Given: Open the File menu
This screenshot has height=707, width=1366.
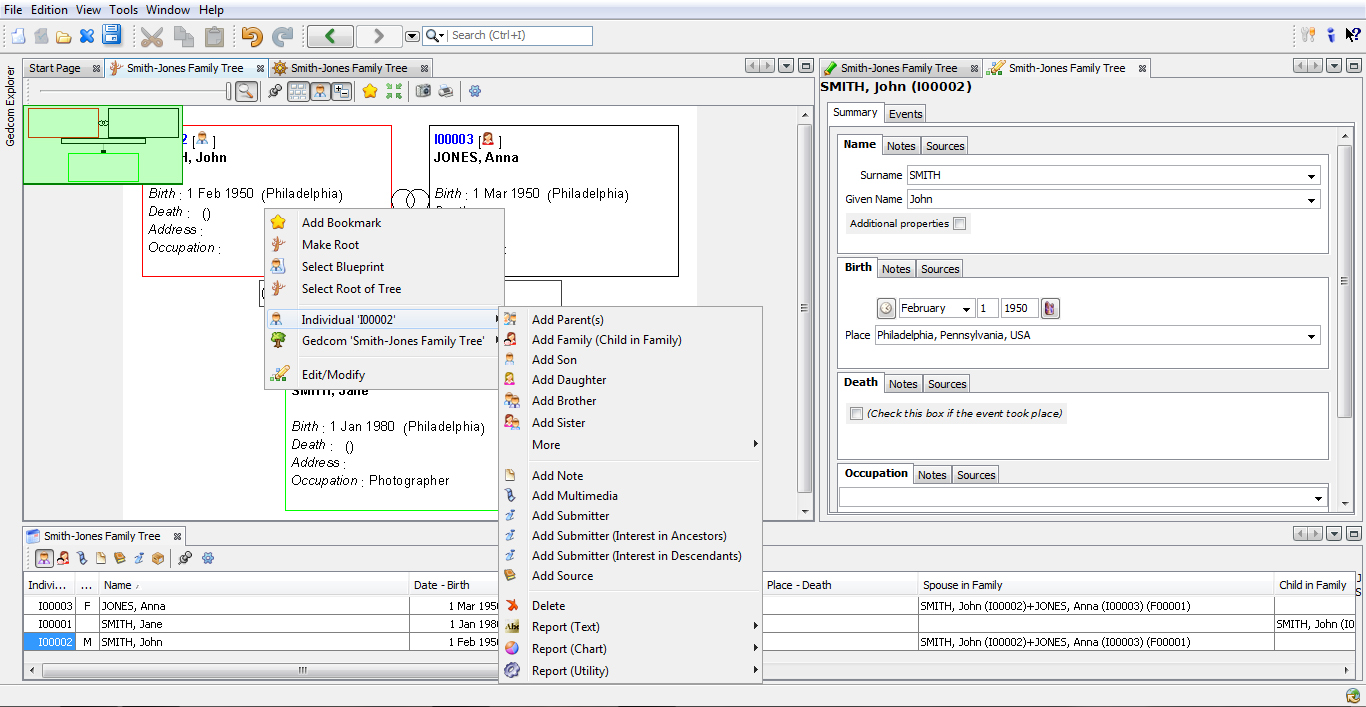Looking at the screenshot, I should coord(13,10).
